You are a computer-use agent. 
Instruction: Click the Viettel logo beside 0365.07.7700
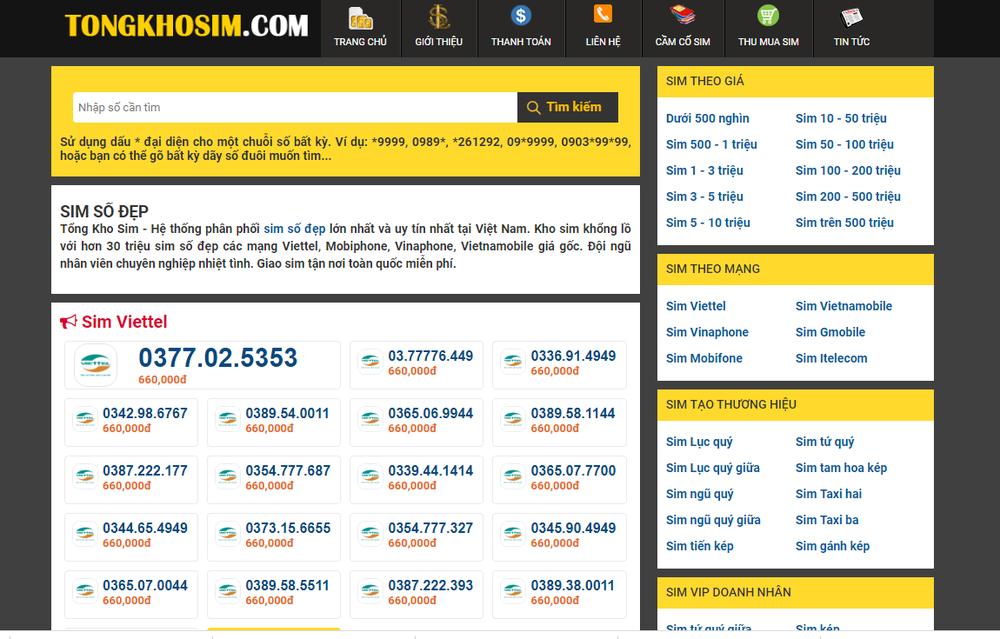coord(513,477)
